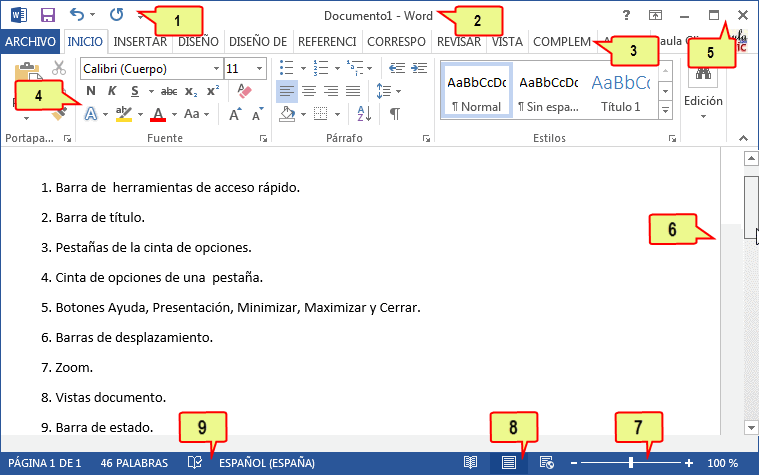Toggle italic formatting with K button

(114, 91)
